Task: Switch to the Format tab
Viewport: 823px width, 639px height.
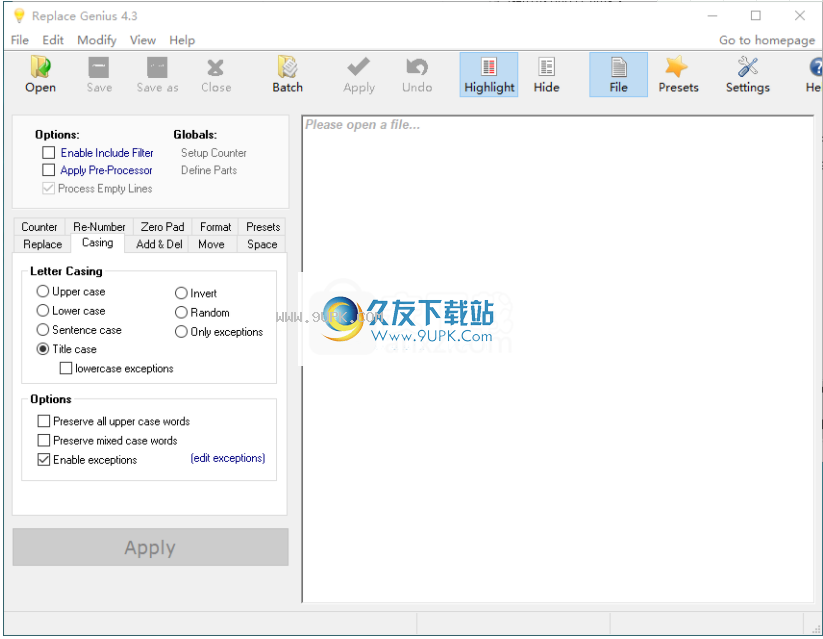Action: [x=215, y=227]
